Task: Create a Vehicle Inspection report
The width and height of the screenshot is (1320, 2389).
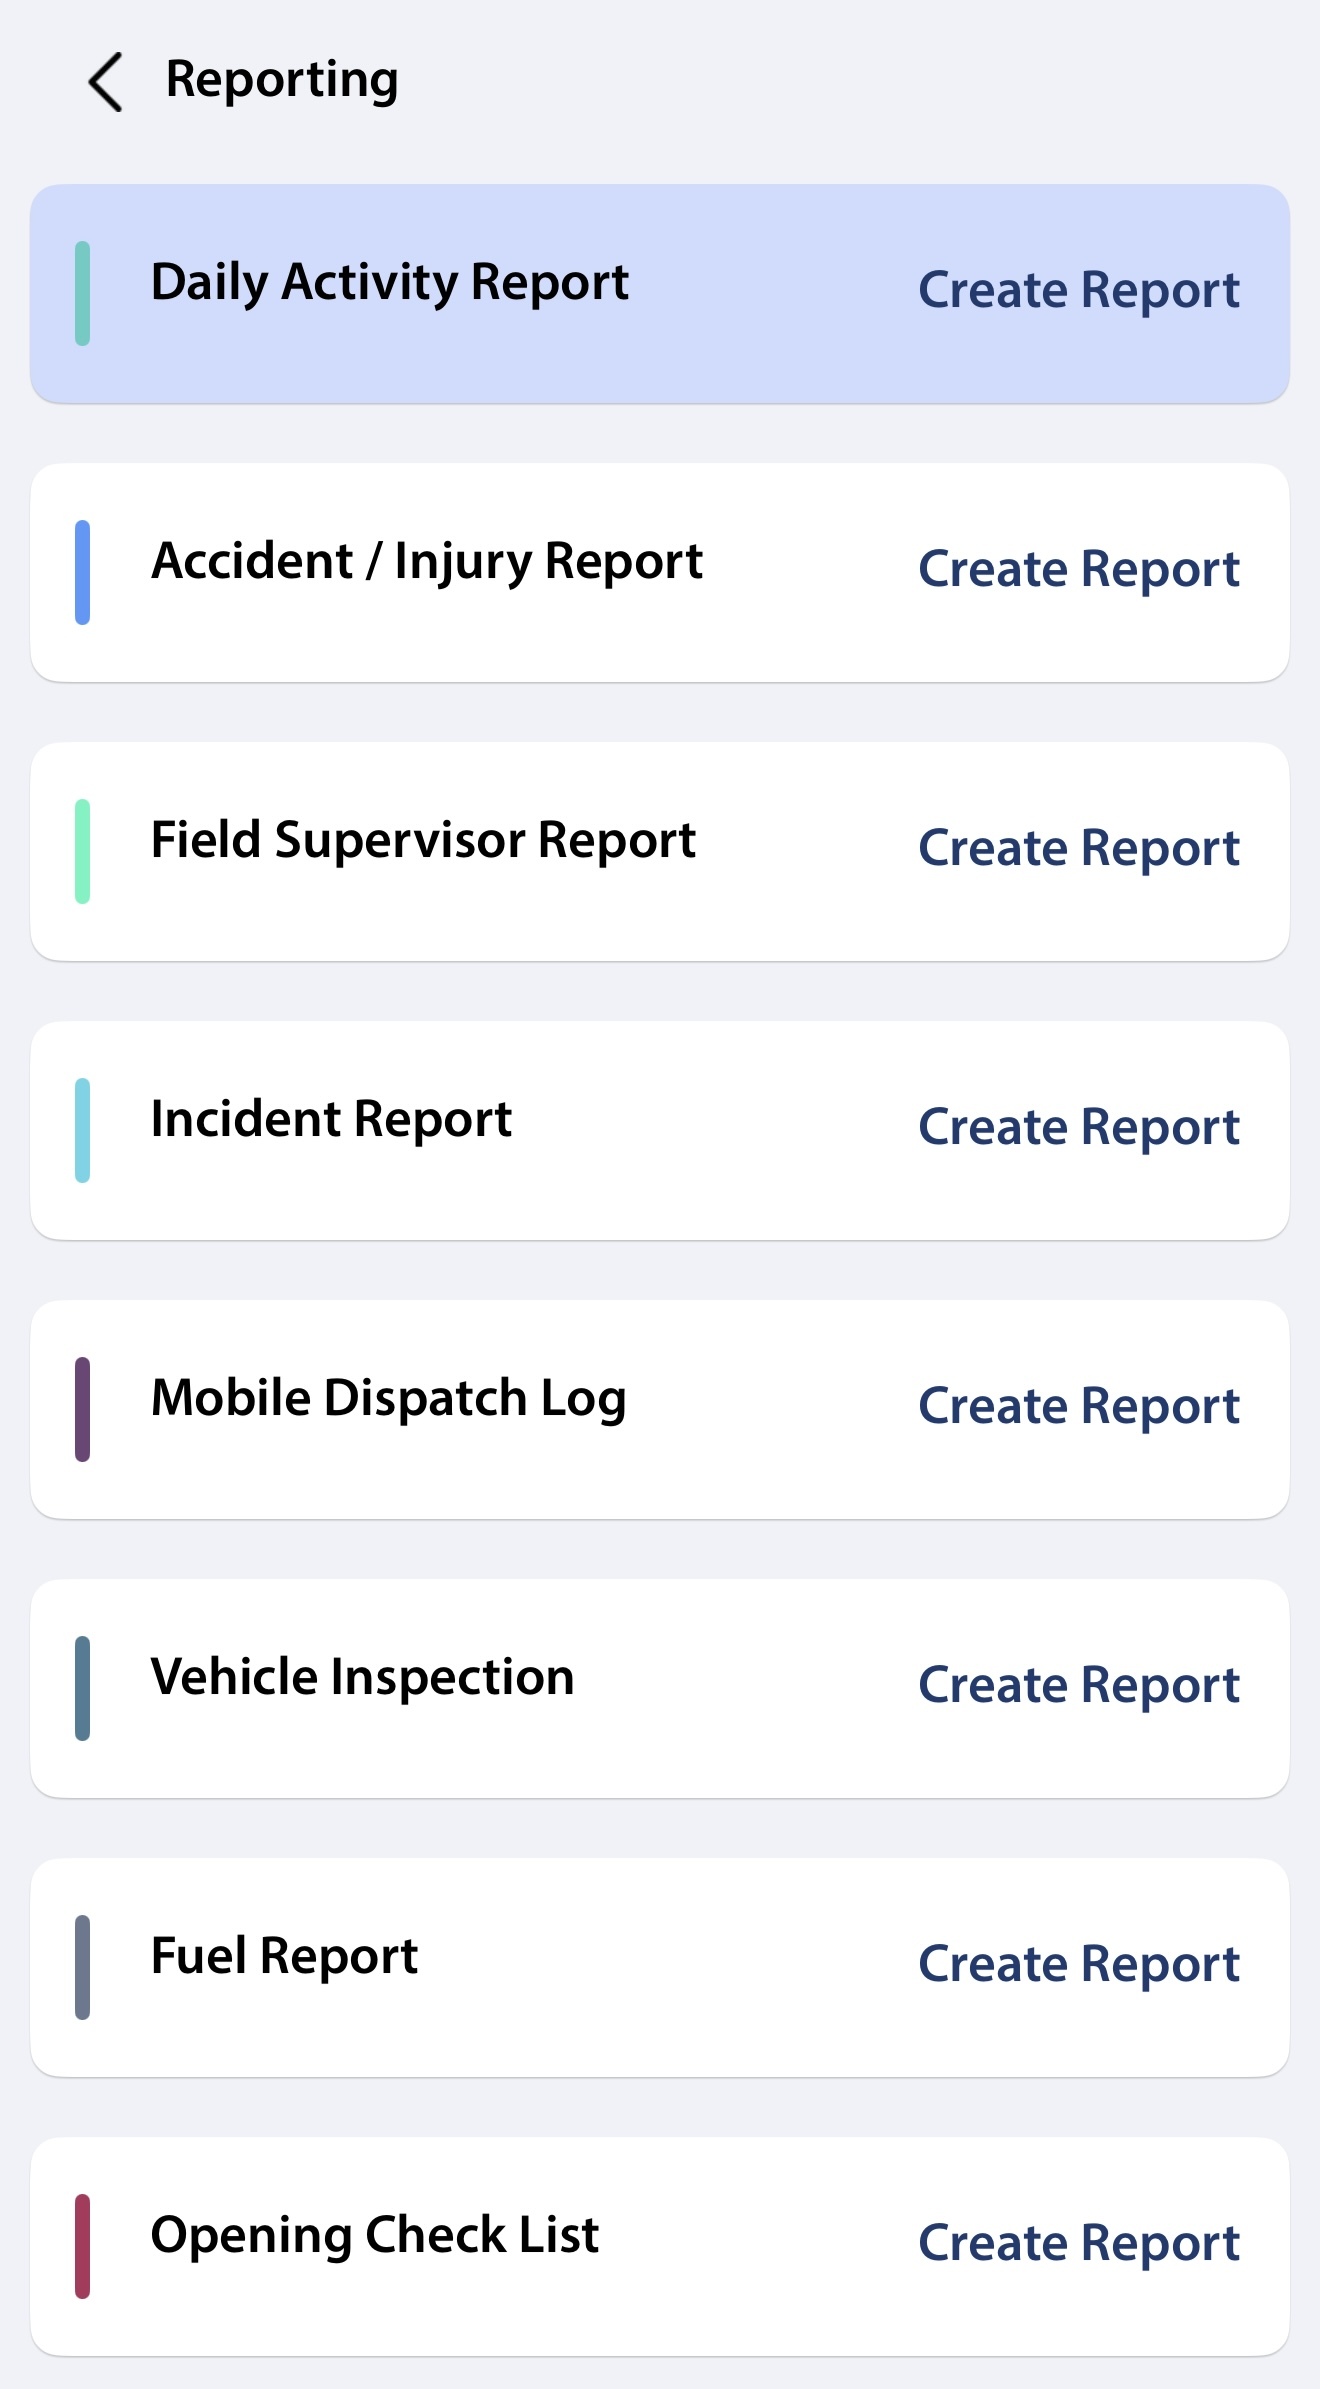Action: (1078, 1686)
